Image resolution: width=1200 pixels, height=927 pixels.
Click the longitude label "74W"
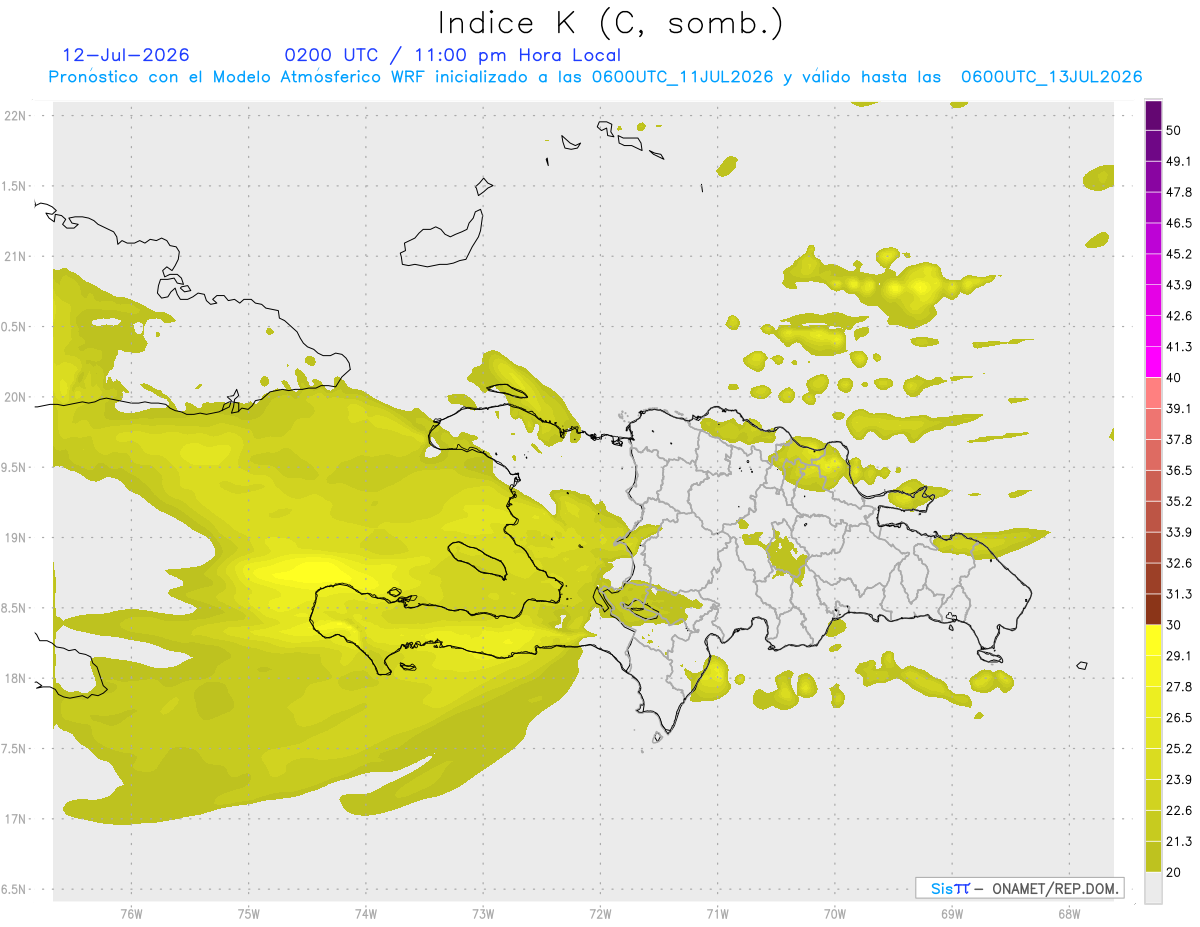click(x=366, y=914)
